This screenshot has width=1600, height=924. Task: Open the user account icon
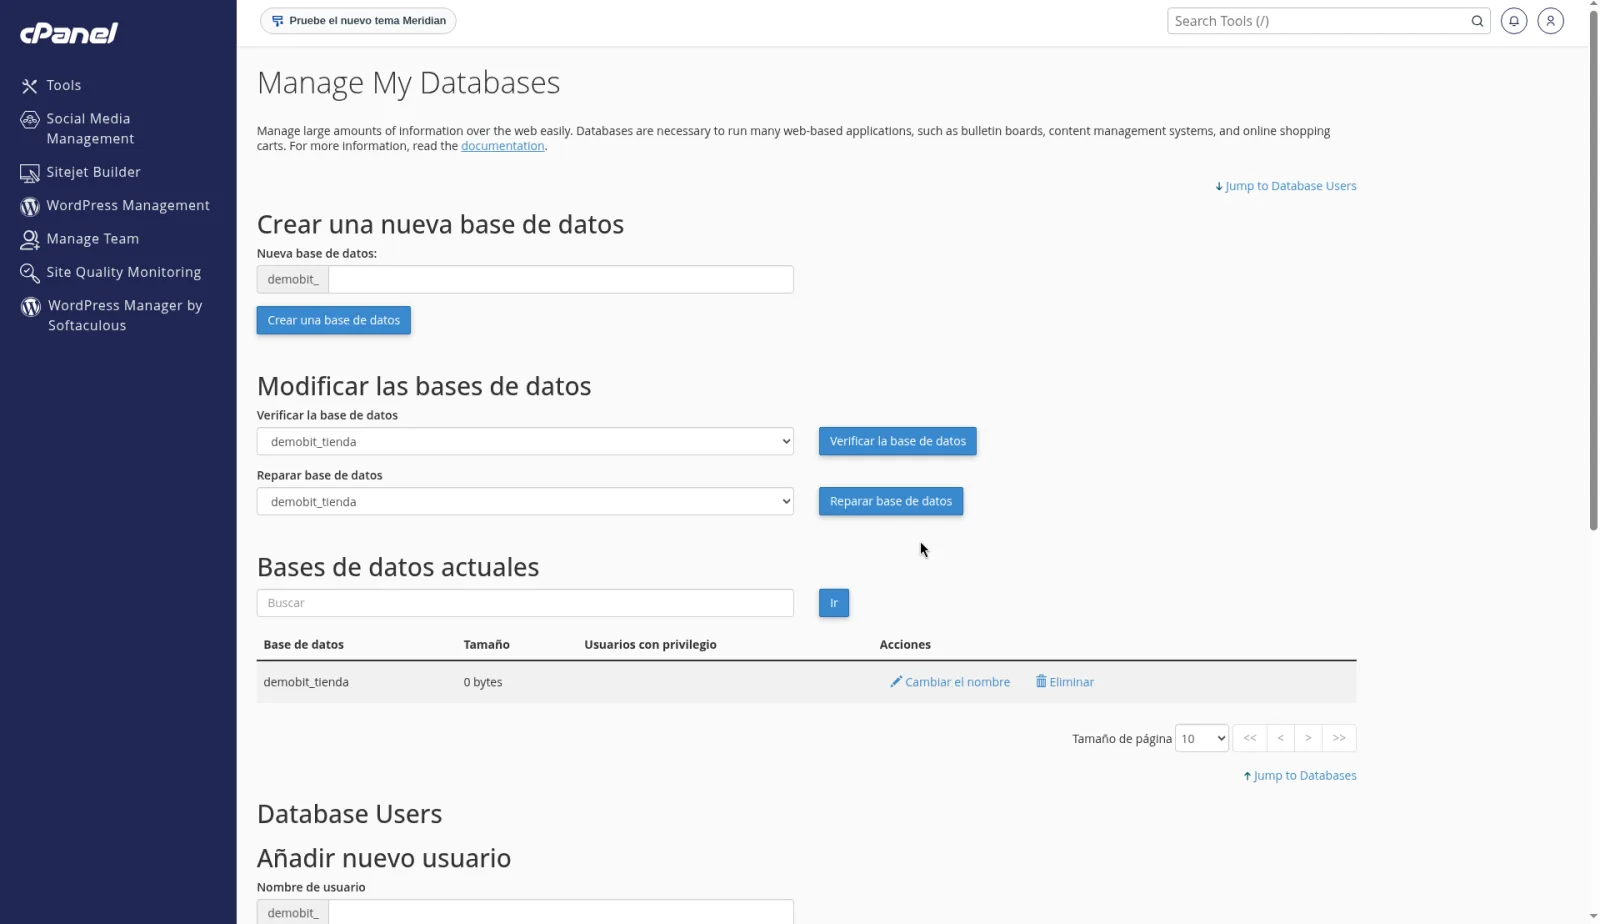click(1550, 21)
